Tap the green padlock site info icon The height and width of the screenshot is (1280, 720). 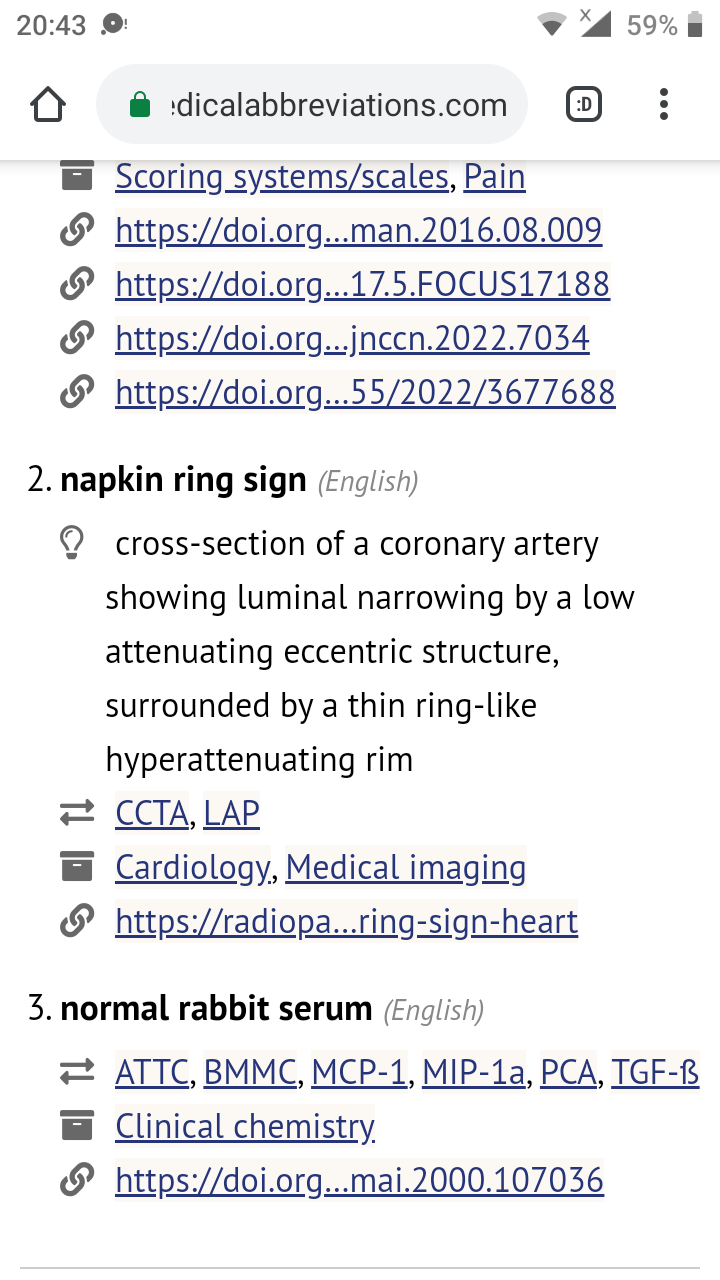(141, 104)
